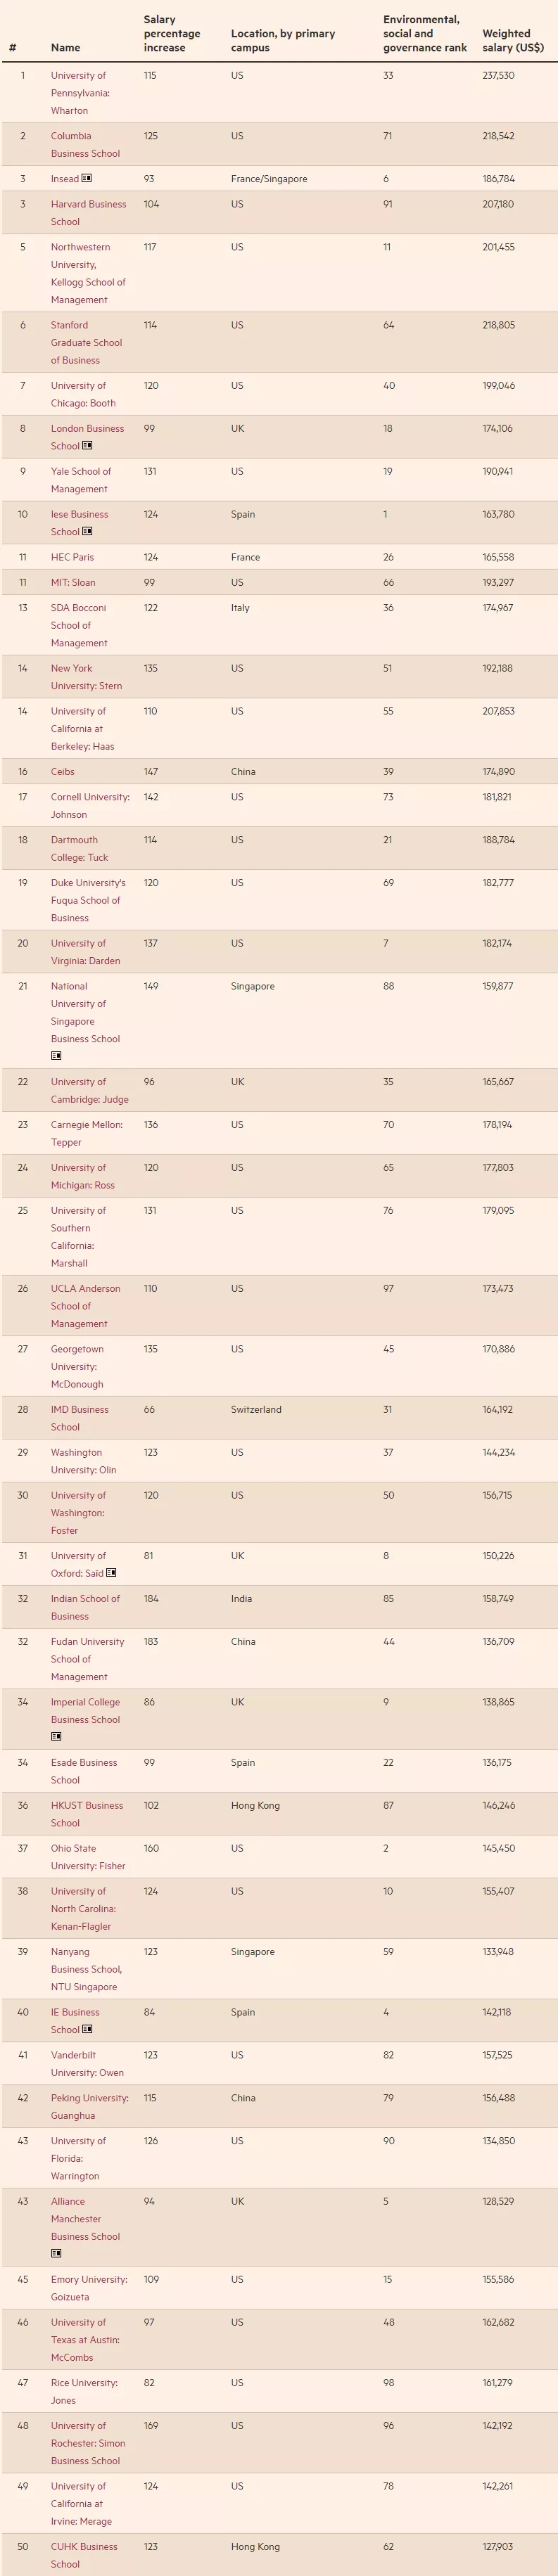This screenshot has height=2576, width=558.
Task: Visit the Indian School of Business link
Action: coord(85,1608)
